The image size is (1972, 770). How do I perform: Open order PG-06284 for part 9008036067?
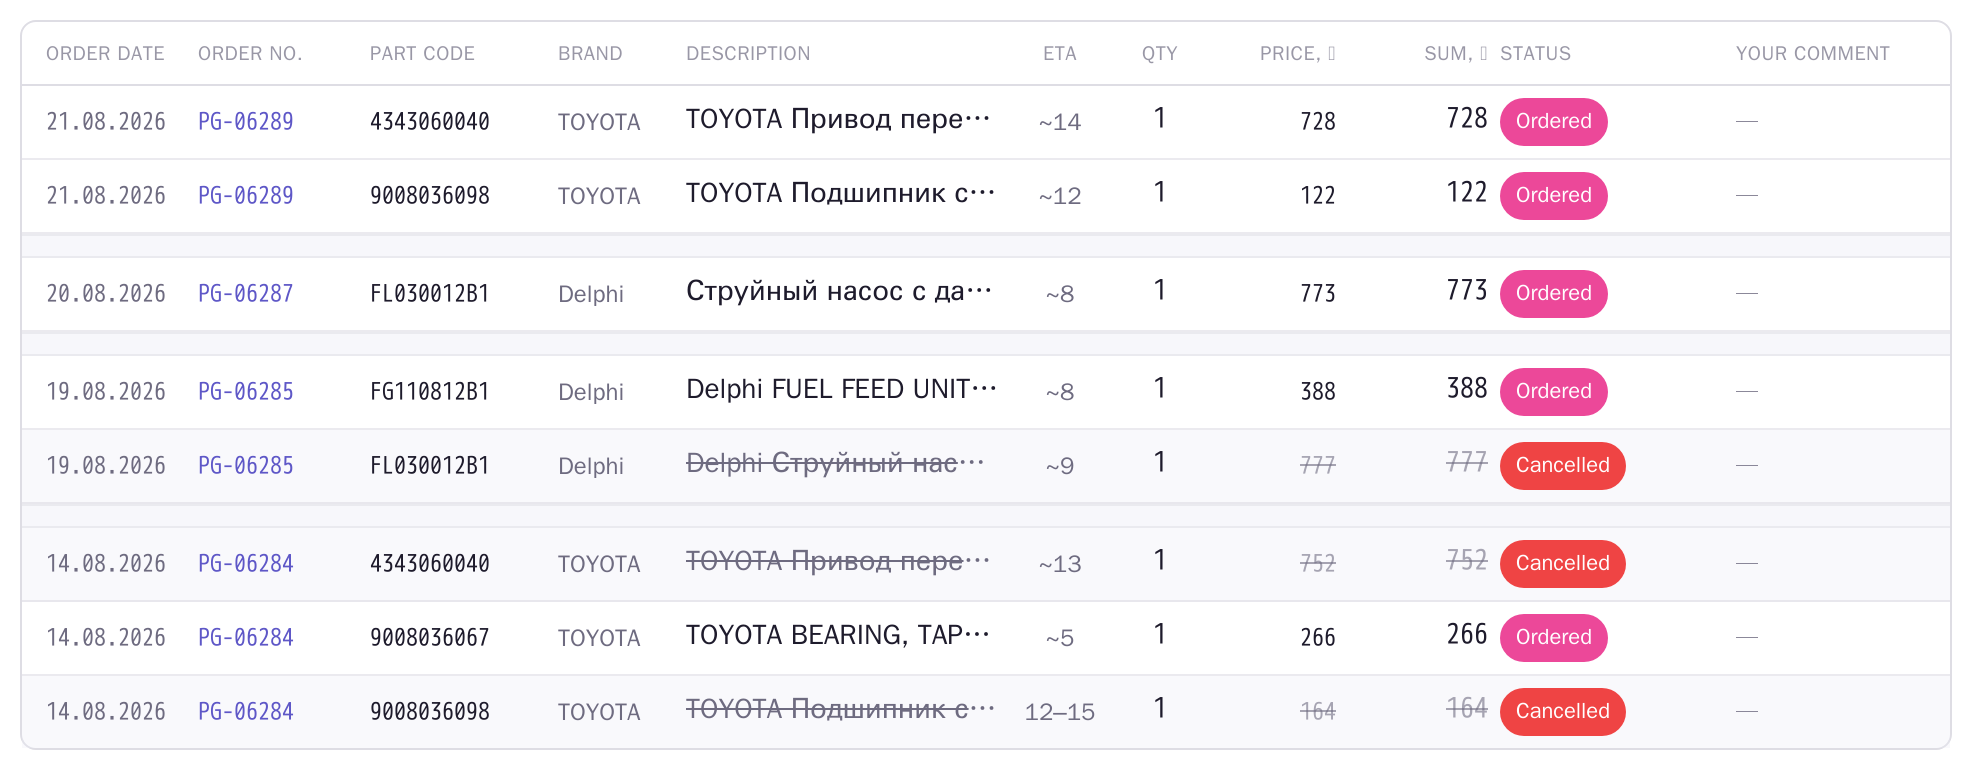(245, 638)
